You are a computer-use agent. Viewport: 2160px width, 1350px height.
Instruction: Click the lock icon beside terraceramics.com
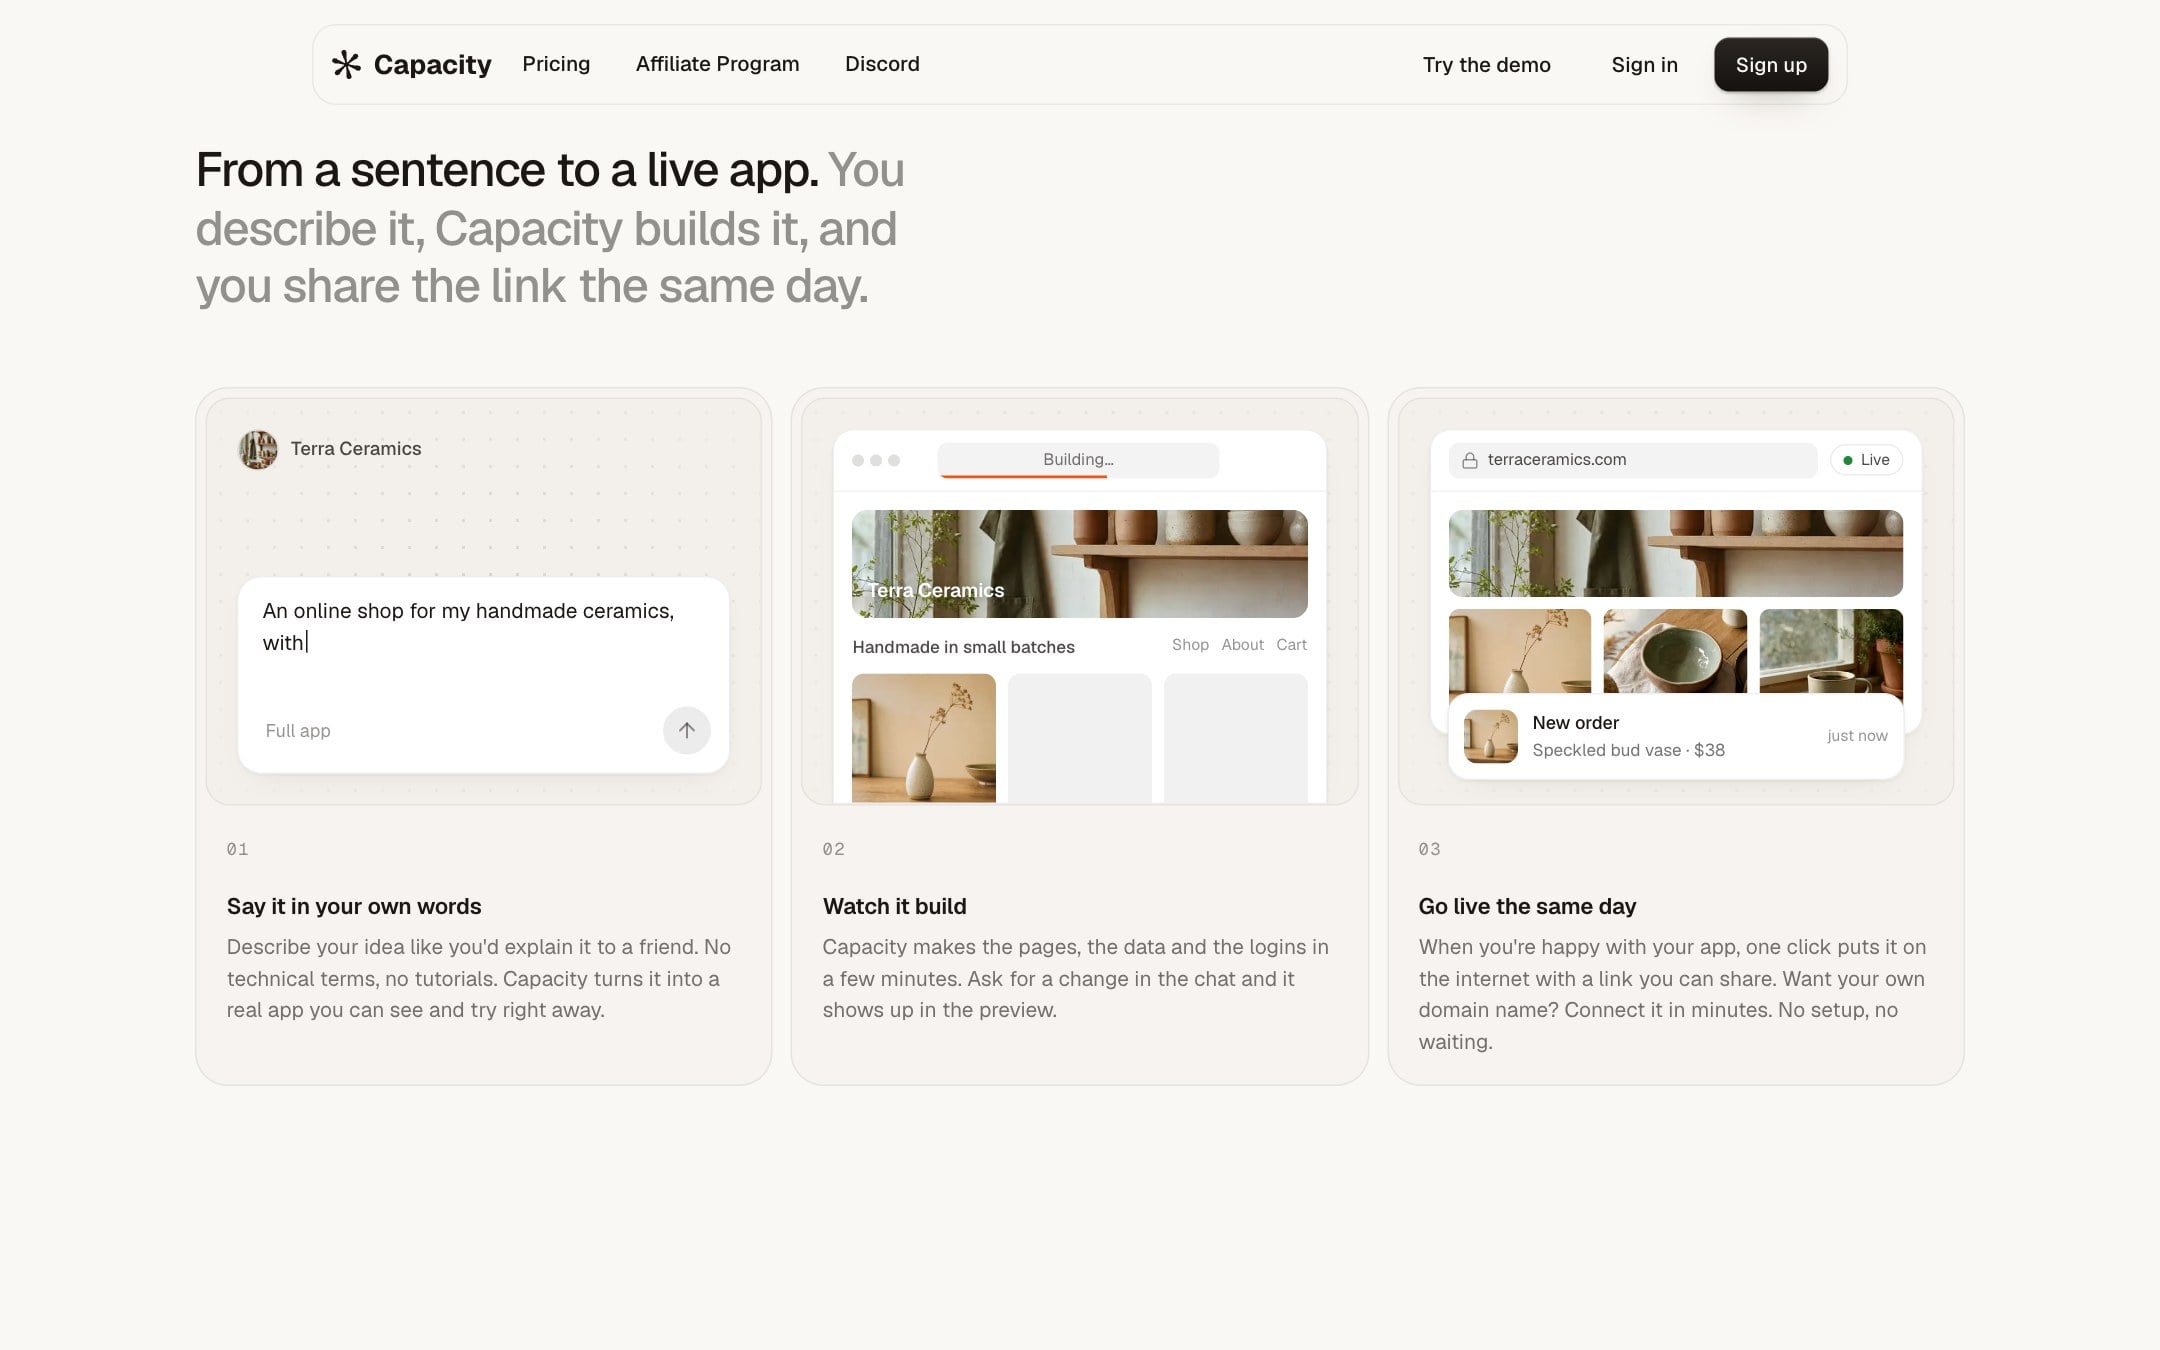click(x=1470, y=460)
